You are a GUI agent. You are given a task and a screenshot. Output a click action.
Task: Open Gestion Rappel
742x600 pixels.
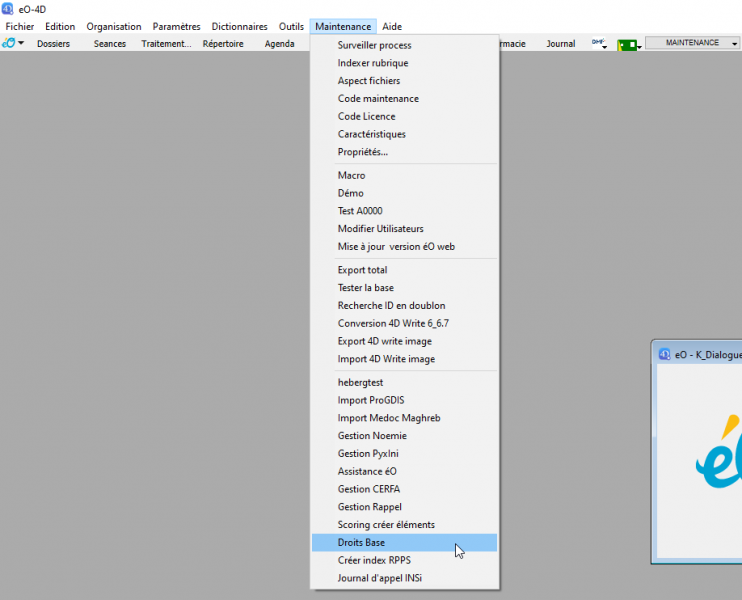(405, 507)
